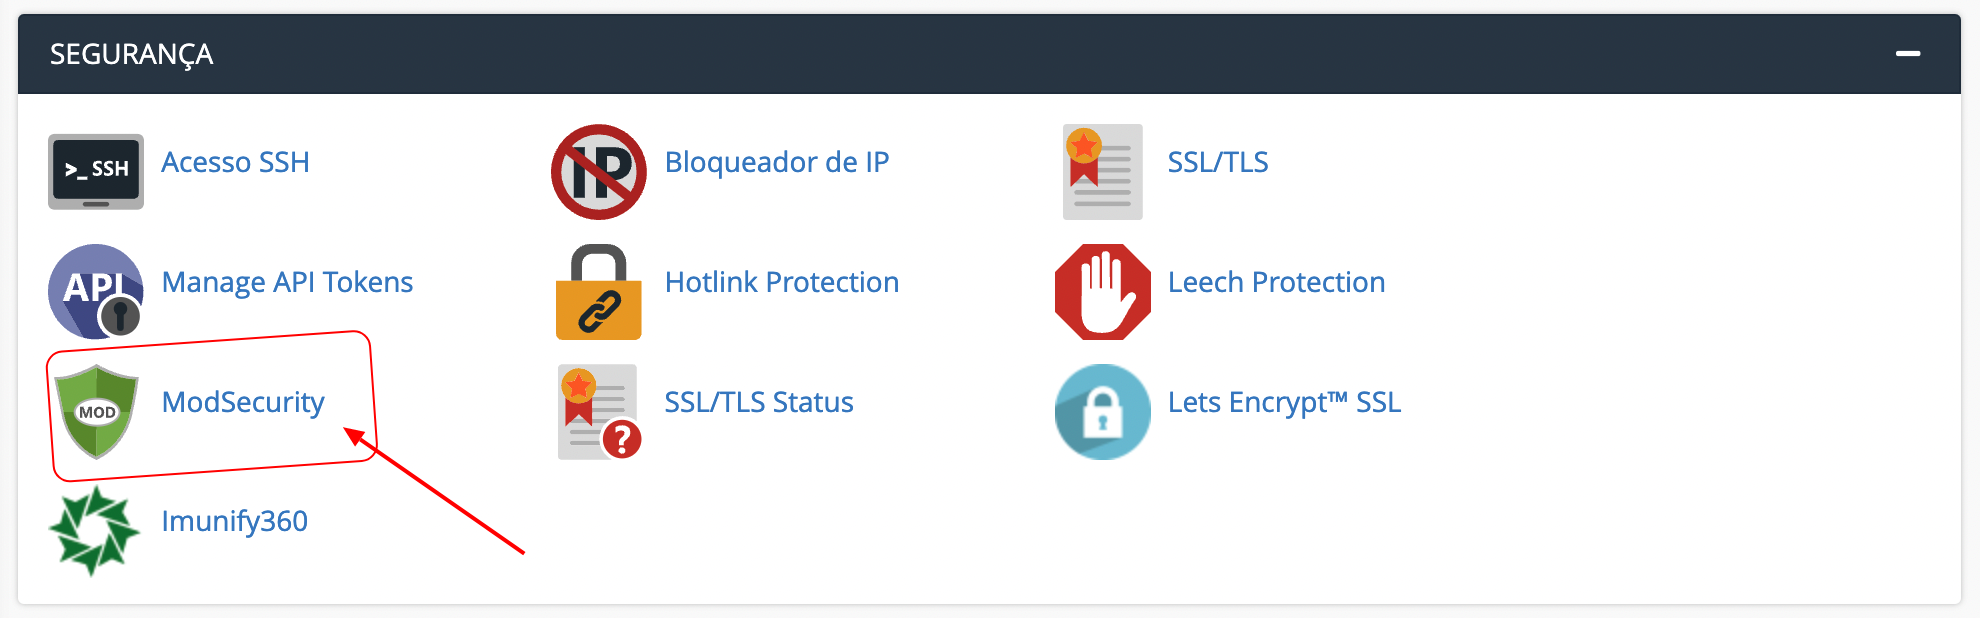Open the ModSecurity green shield icon
This screenshot has width=1980, height=618.
click(96, 411)
